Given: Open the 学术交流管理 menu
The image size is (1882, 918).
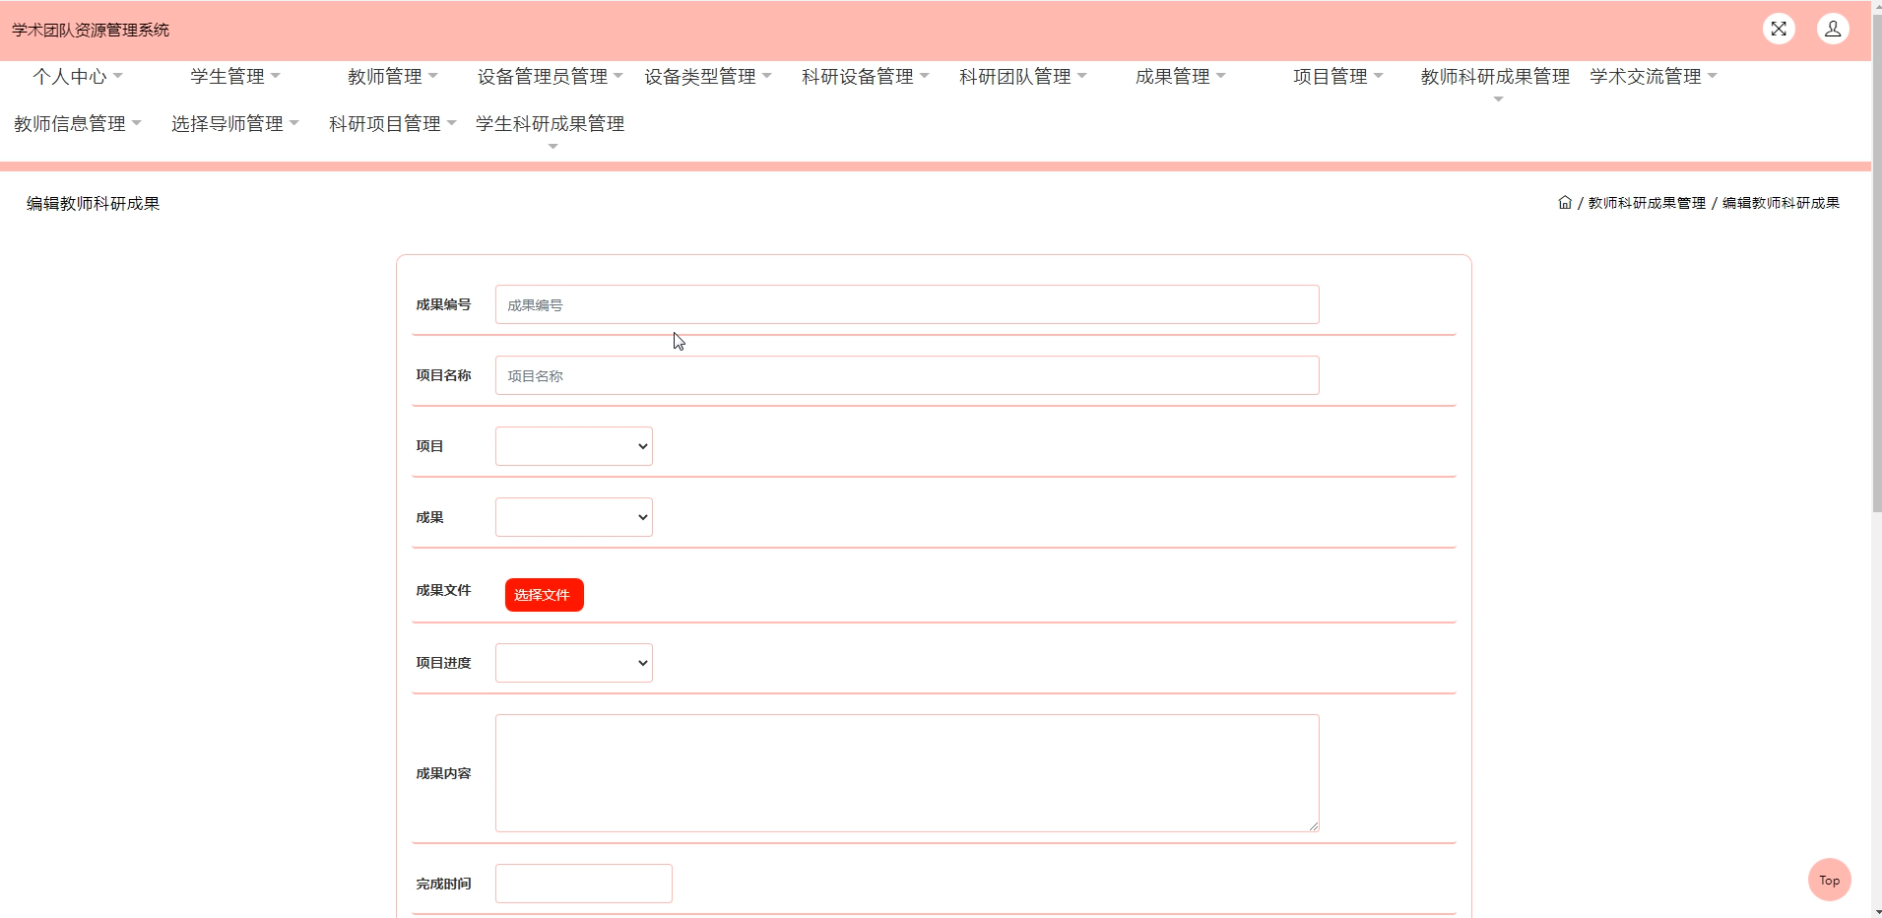Looking at the screenshot, I should tap(1653, 77).
